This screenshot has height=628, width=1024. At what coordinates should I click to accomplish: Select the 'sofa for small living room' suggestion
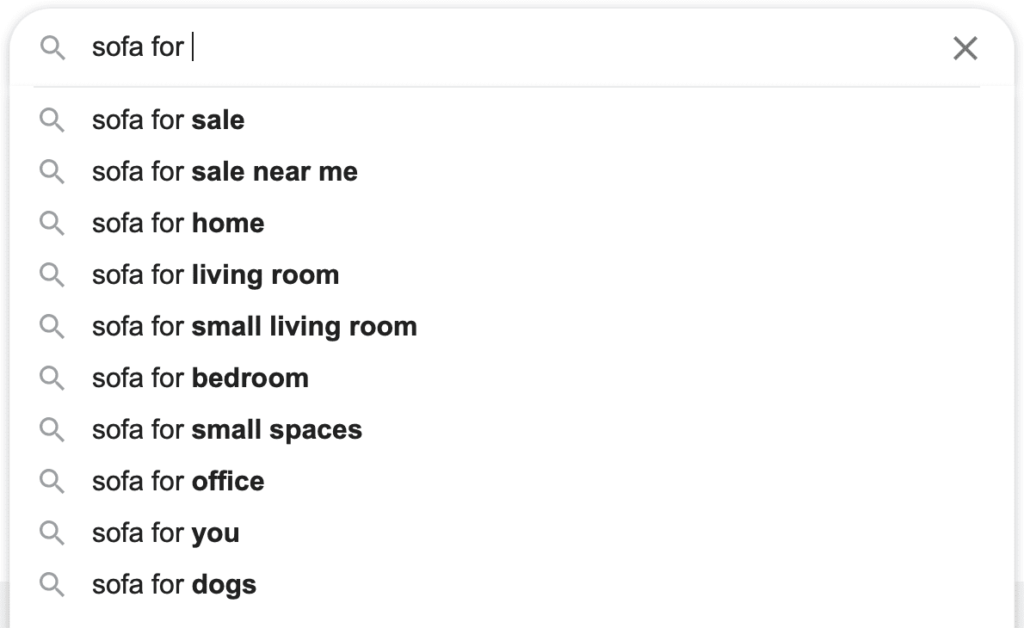(x=253, y=326)
